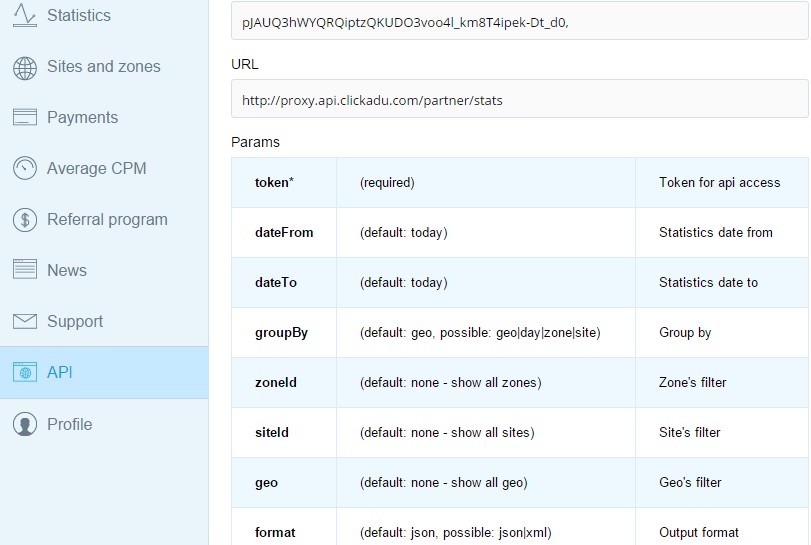The image size is (811, 545).
Task: Select Average CPM in the sidebar
Action: (x=96, y=169)
